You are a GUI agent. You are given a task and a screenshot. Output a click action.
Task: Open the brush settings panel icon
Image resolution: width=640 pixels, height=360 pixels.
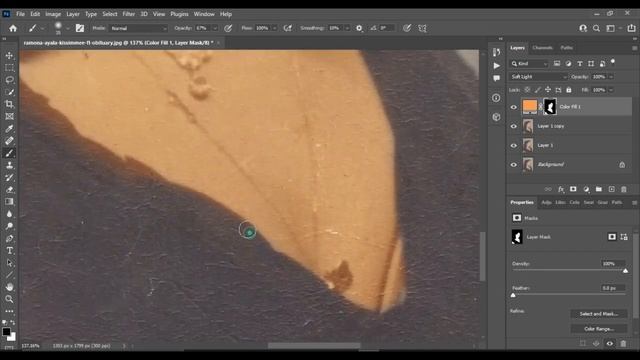click(80, 28)
